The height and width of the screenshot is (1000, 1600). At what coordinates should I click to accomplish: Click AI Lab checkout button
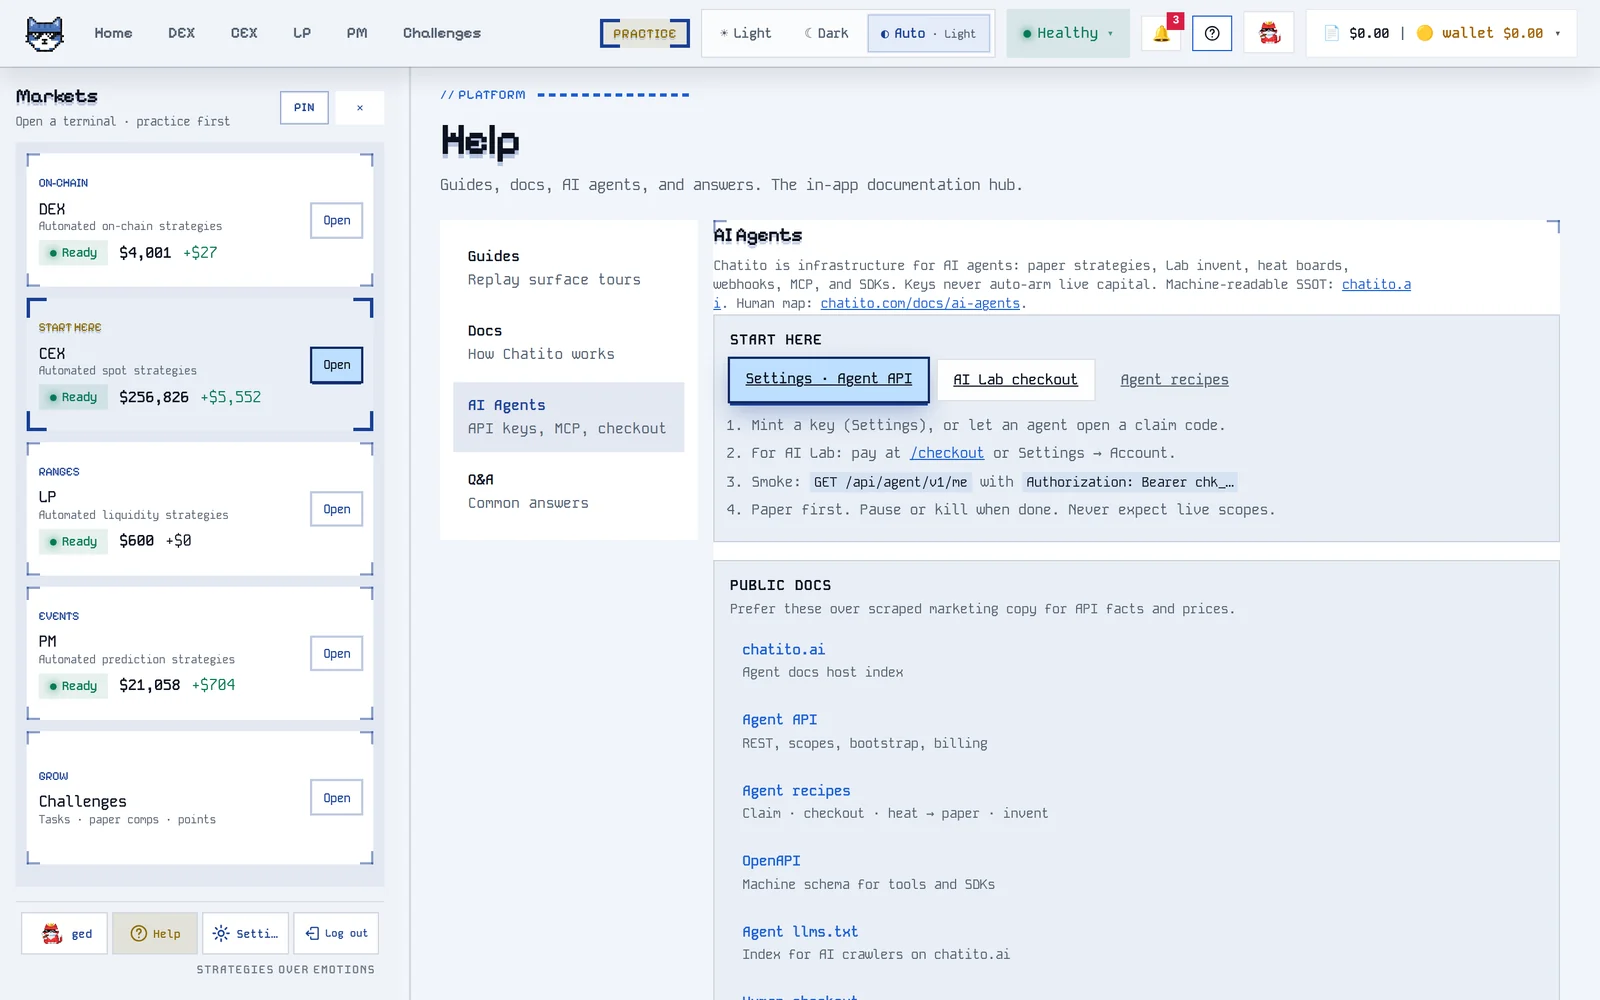1015,380
